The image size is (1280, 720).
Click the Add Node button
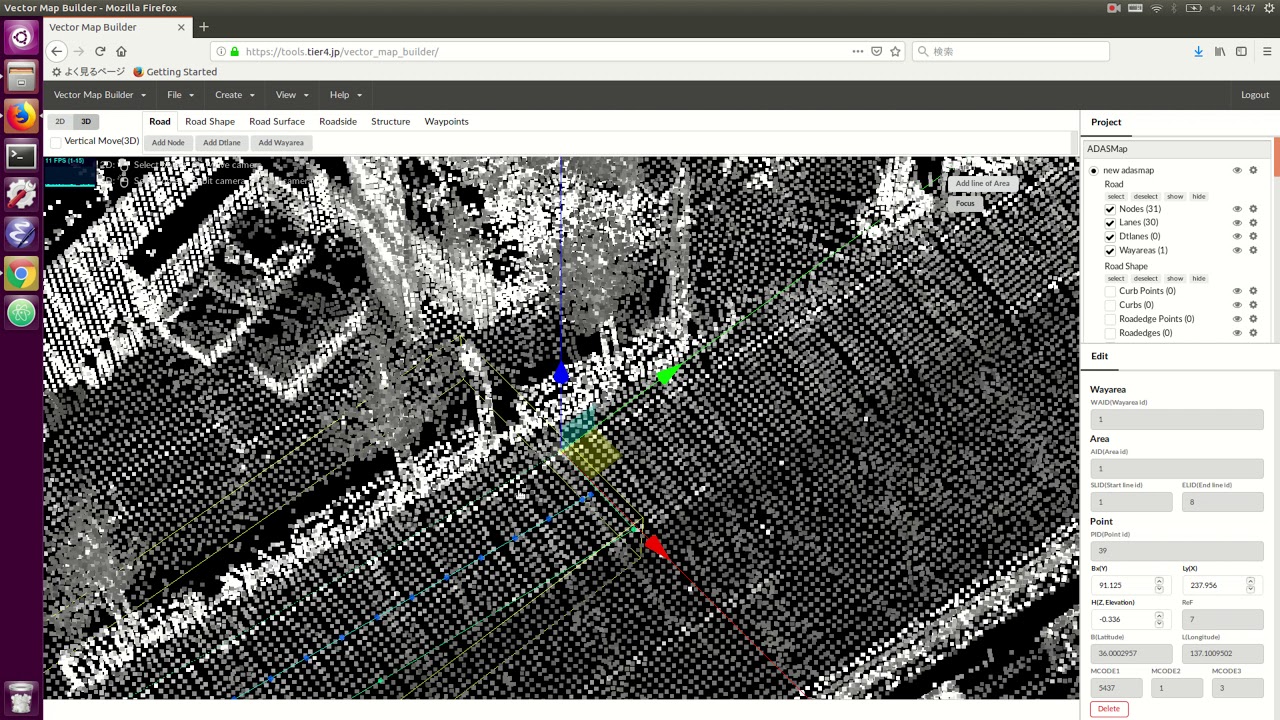click(168, 143)
